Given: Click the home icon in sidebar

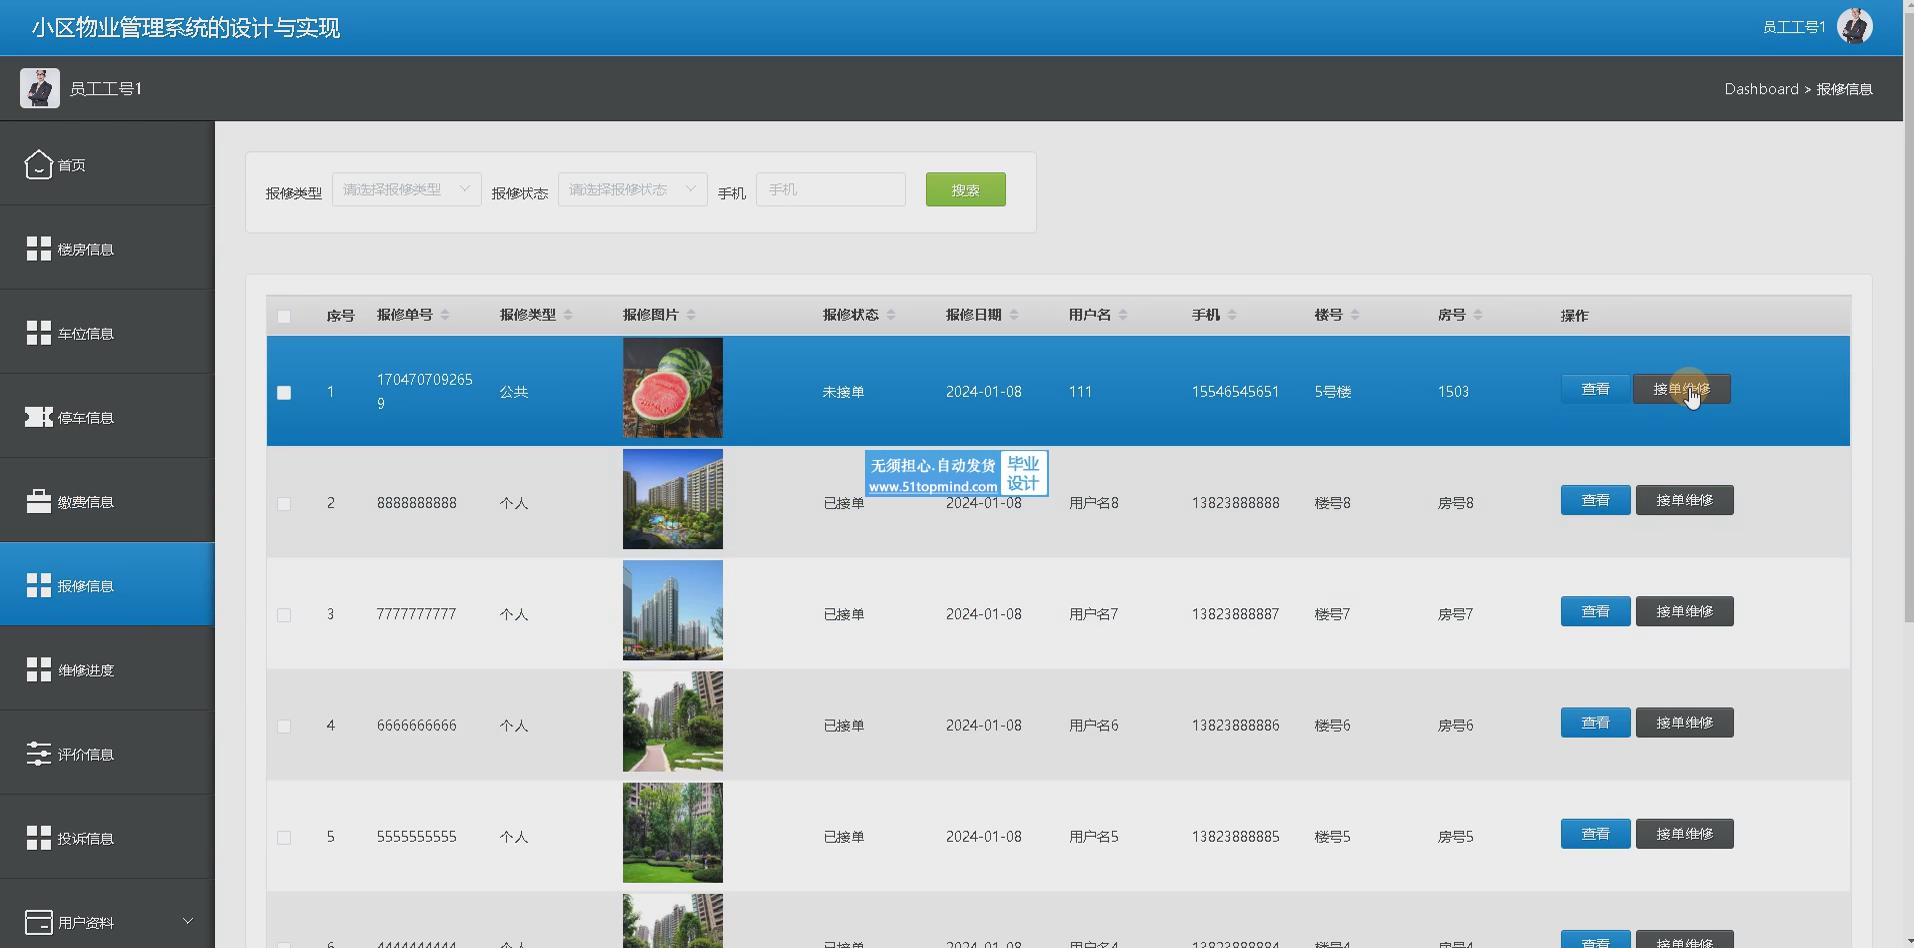Looking at the screenshot, I should pos(38,164).
